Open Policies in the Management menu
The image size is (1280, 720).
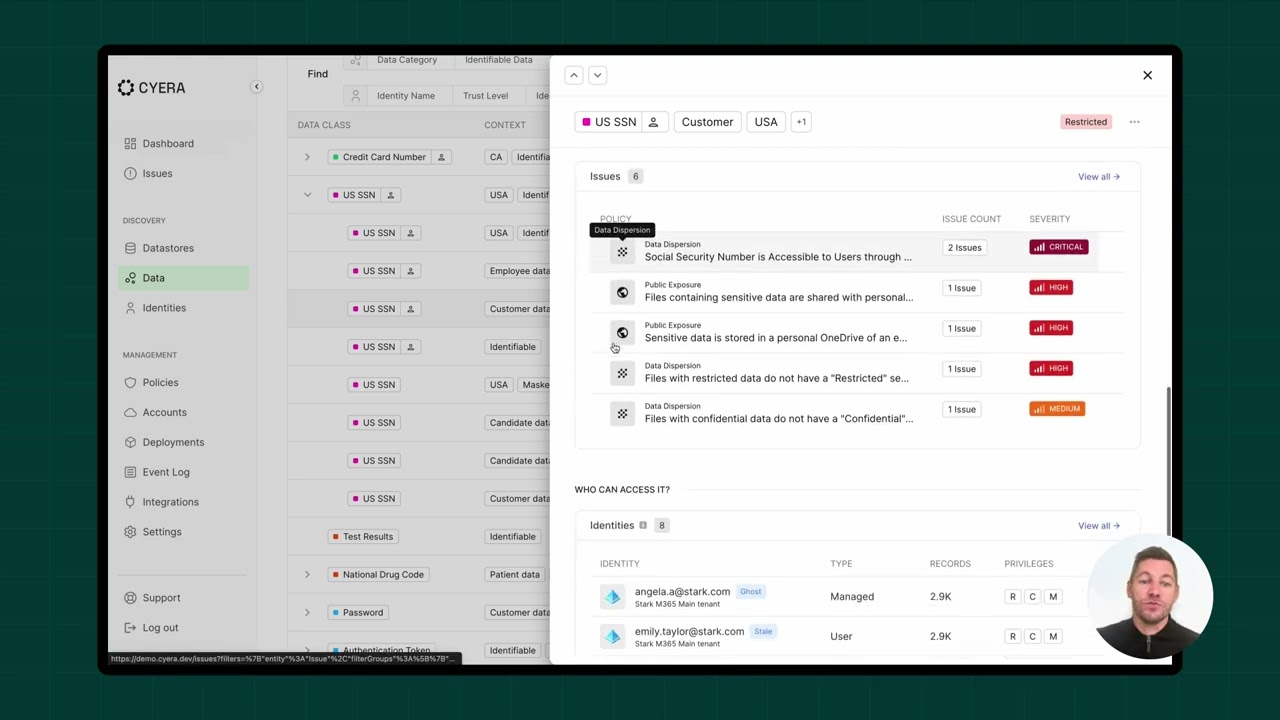(160, 382)
